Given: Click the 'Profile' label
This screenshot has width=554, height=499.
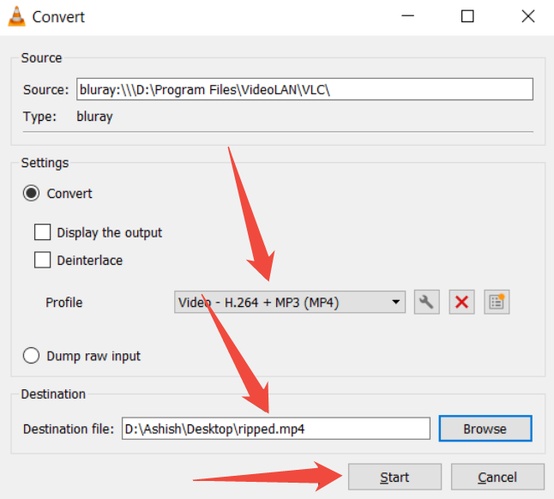Looking at the screenshot, I should (x=64, y=303).
